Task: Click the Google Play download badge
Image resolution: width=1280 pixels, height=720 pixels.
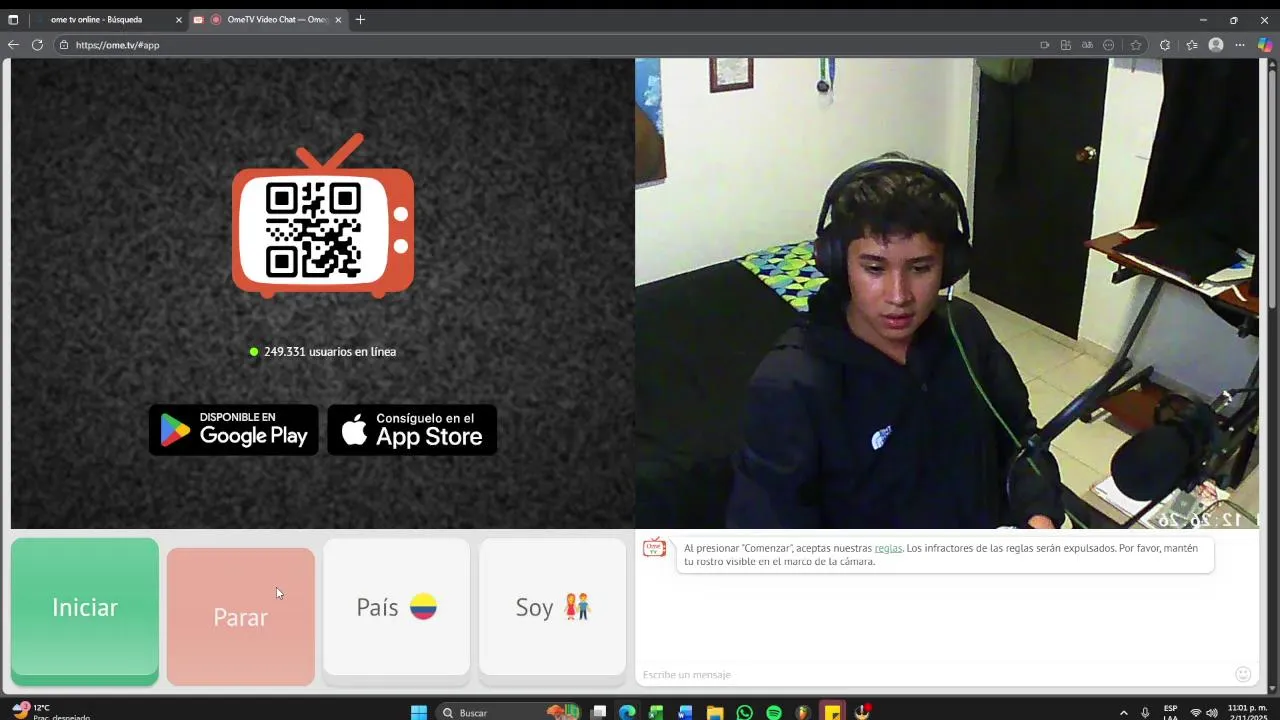Action: (234, 430)
